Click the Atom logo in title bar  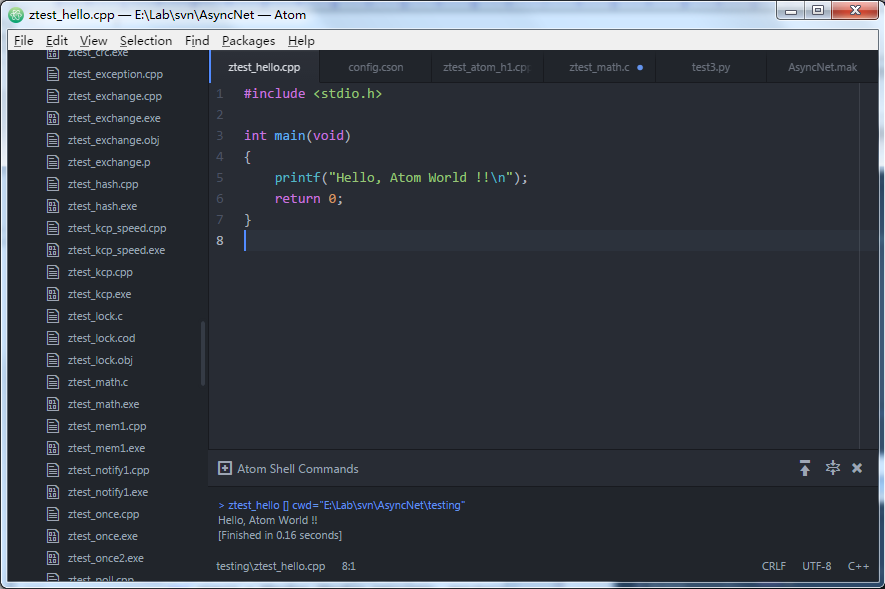[16, 15]
